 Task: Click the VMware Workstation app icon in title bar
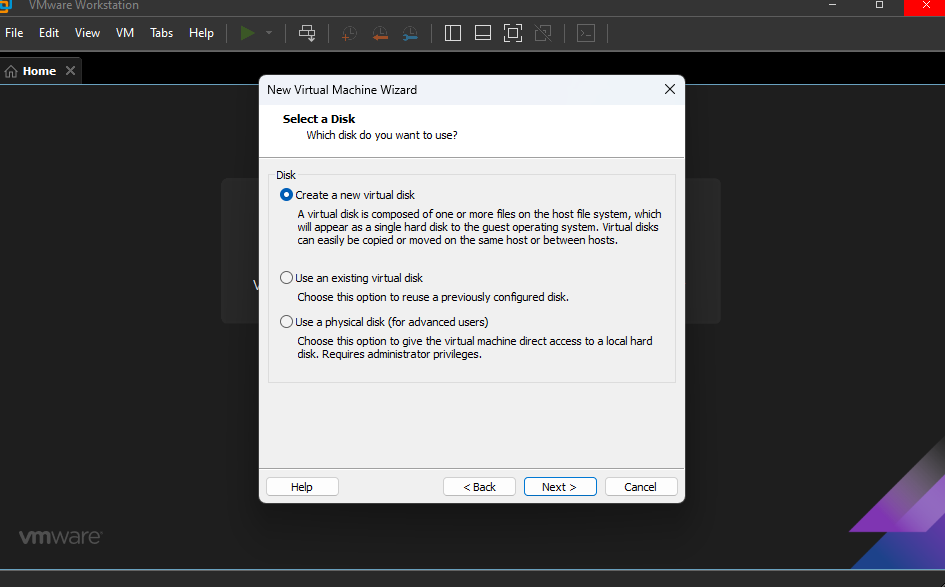5,5
